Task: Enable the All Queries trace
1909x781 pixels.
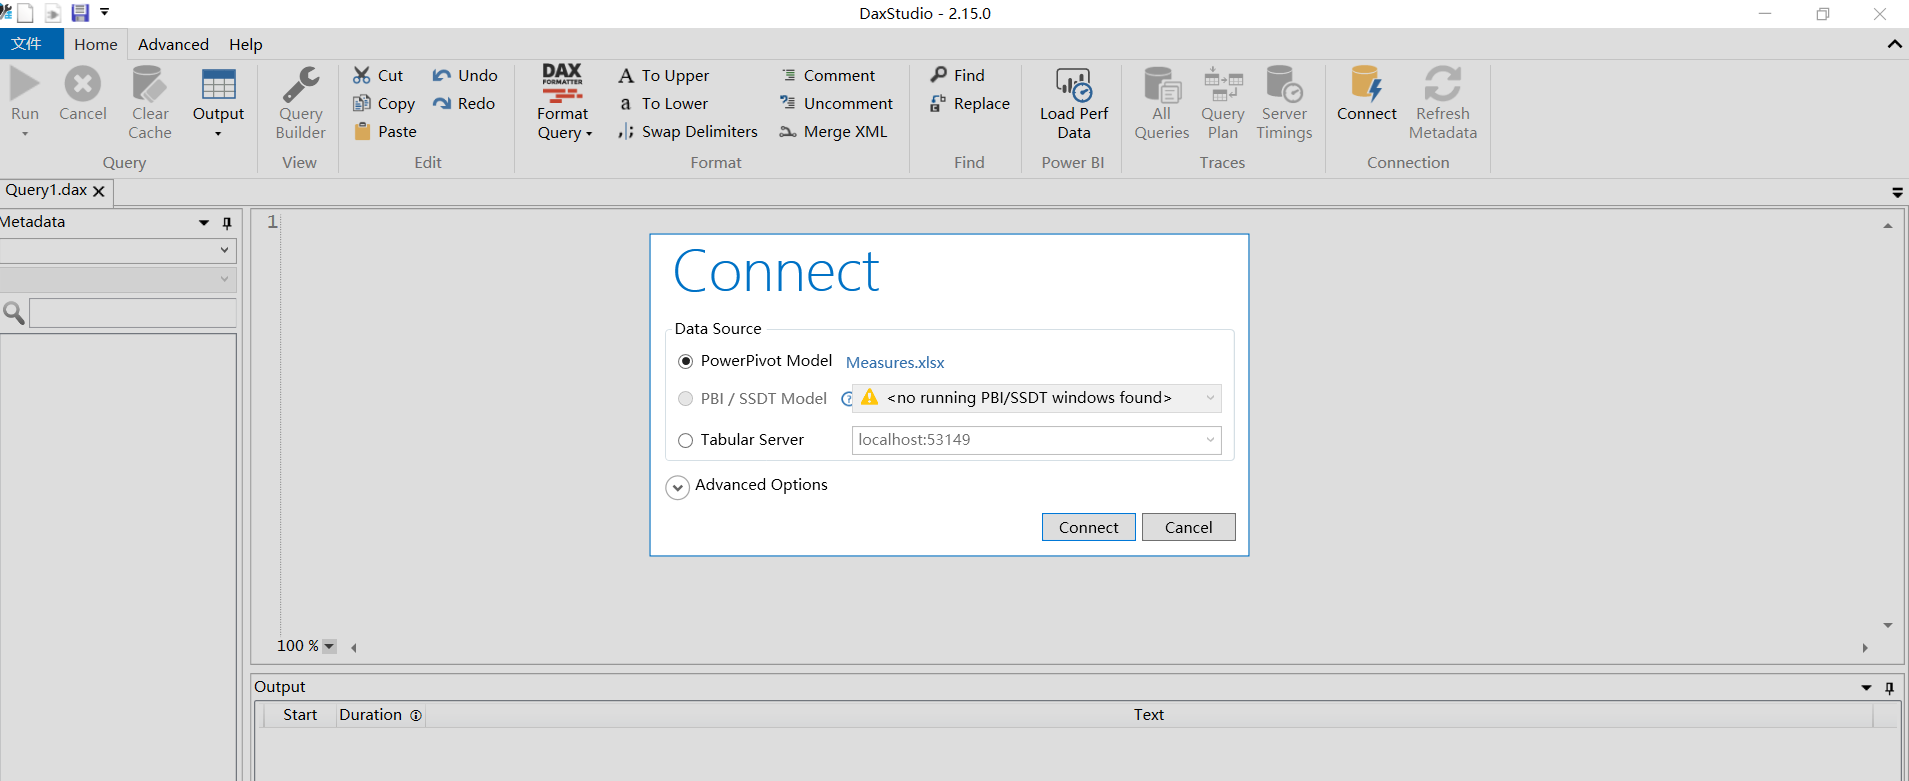Action: 1161,103
